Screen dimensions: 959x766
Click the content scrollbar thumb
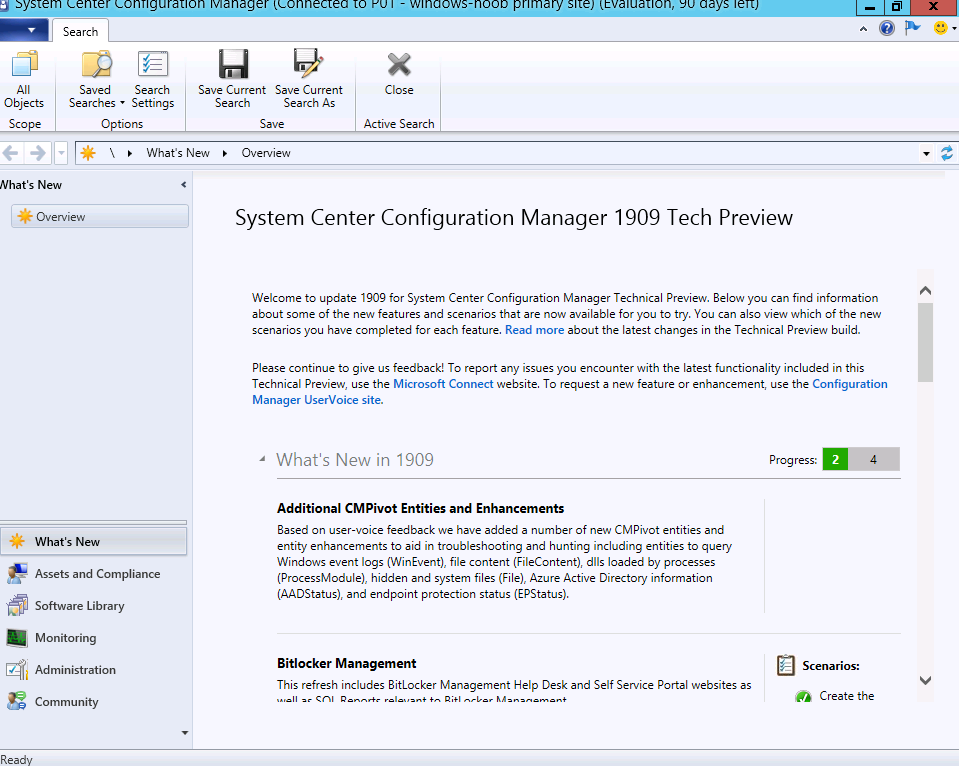click(925, 343)
